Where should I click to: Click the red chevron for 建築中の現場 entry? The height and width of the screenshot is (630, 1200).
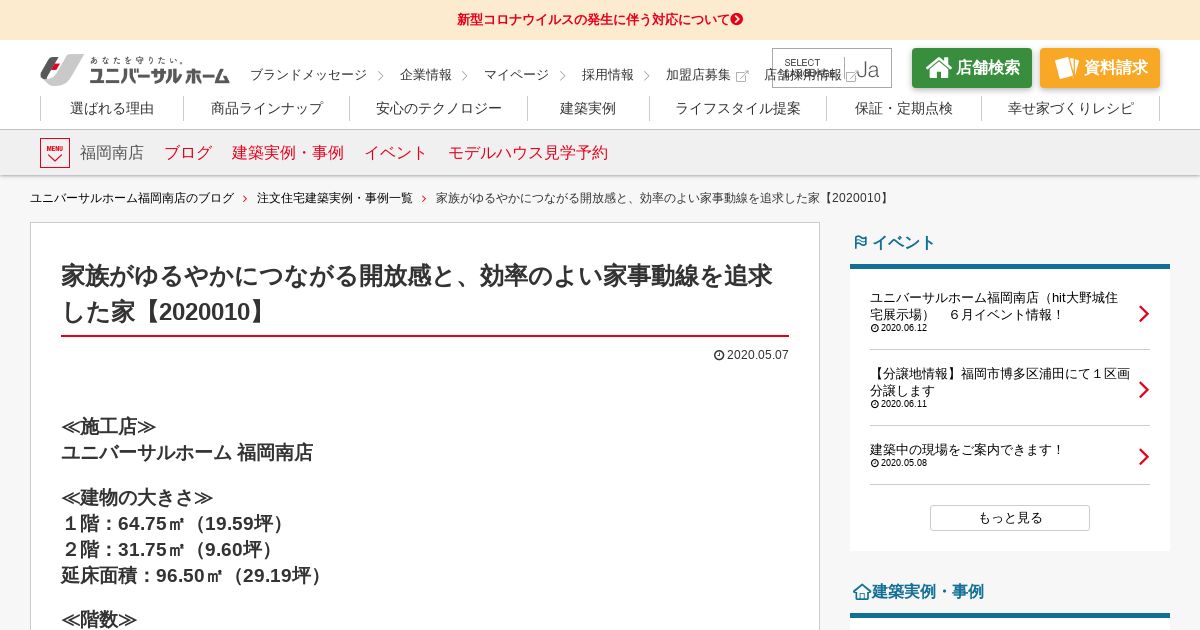[1144, 457]
